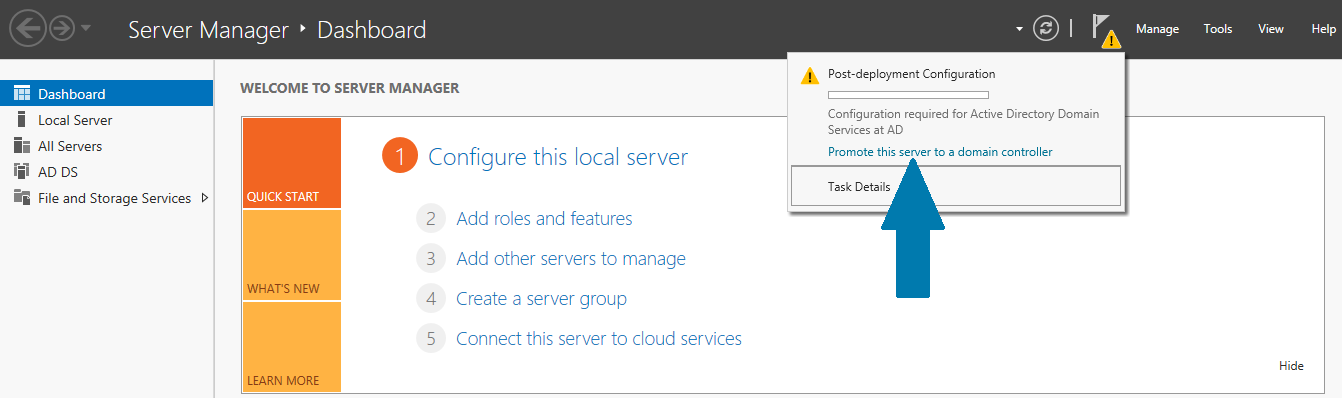This screenshot has width=1342, height=398.
Task: Click the refresh icon in the header
Action: tap(1046, 29)
